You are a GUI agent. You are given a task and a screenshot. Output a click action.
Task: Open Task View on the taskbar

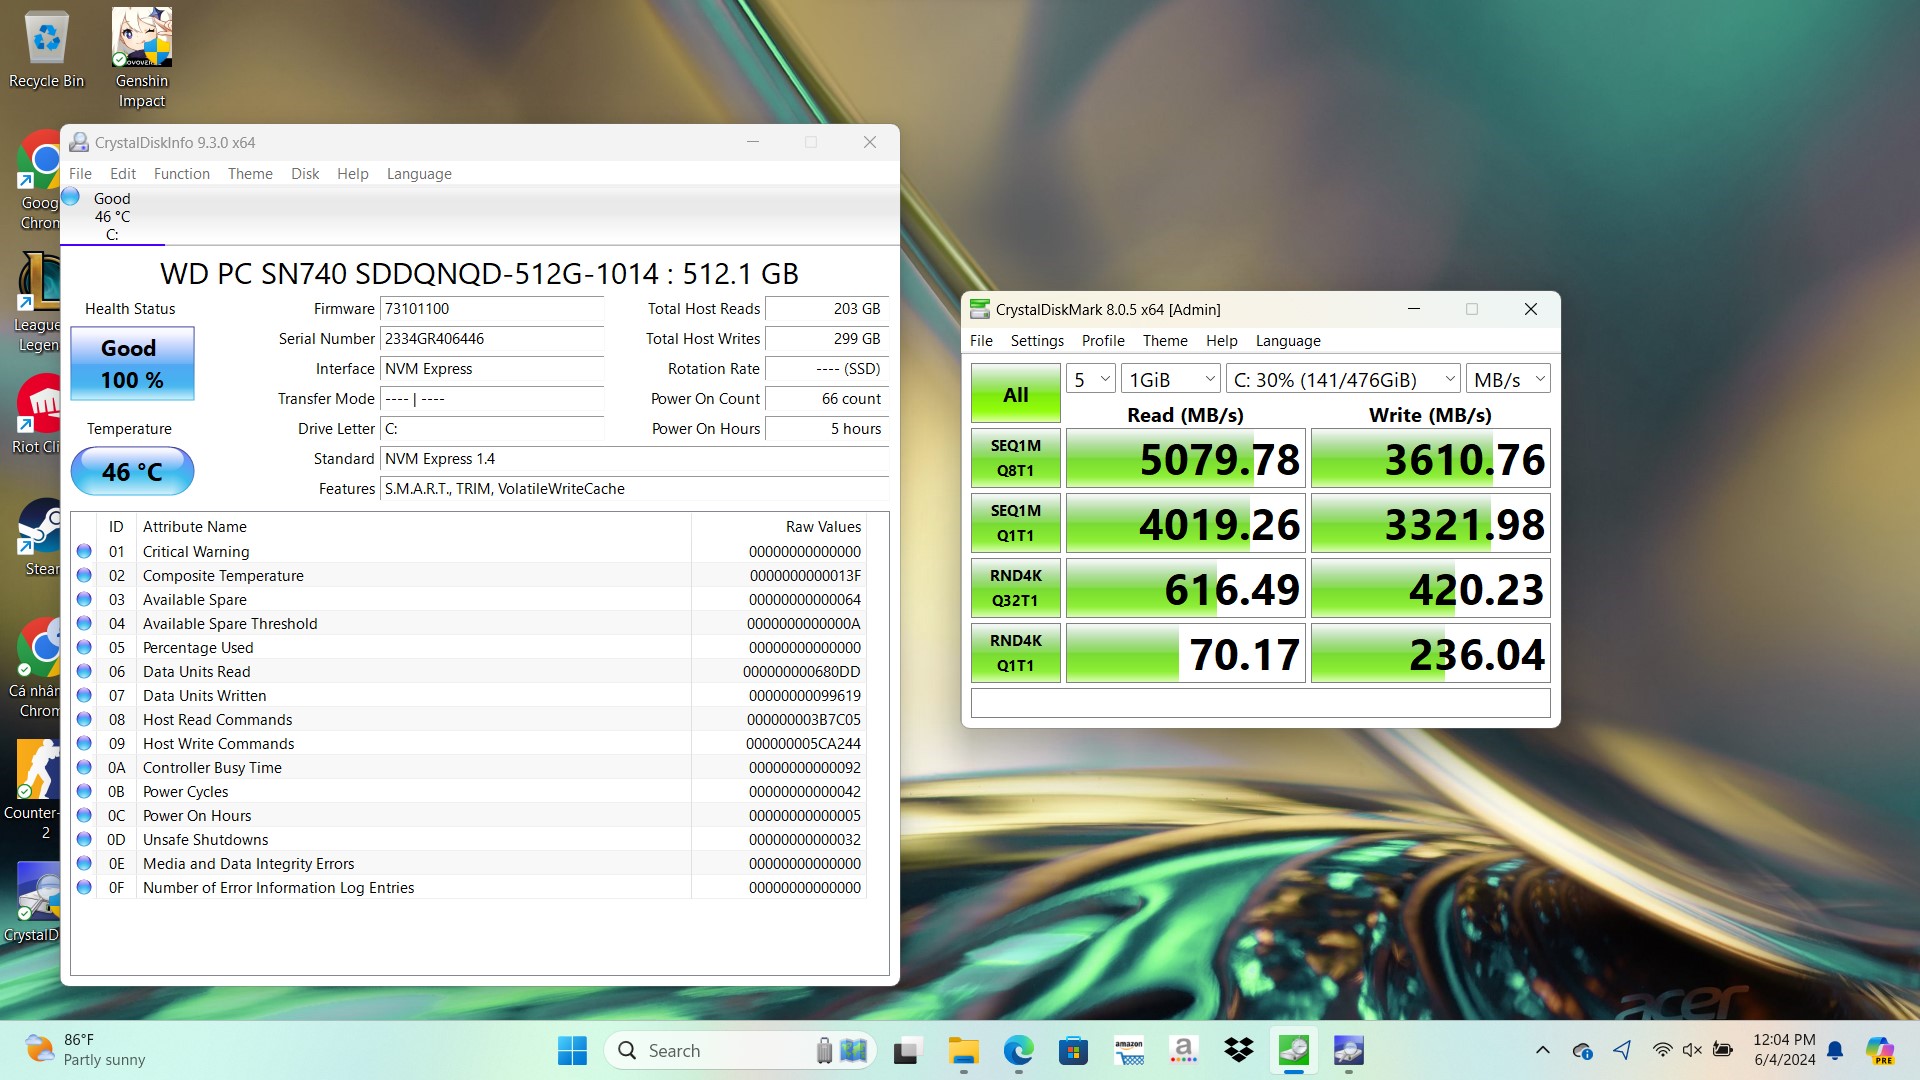tap(907, 1050)
